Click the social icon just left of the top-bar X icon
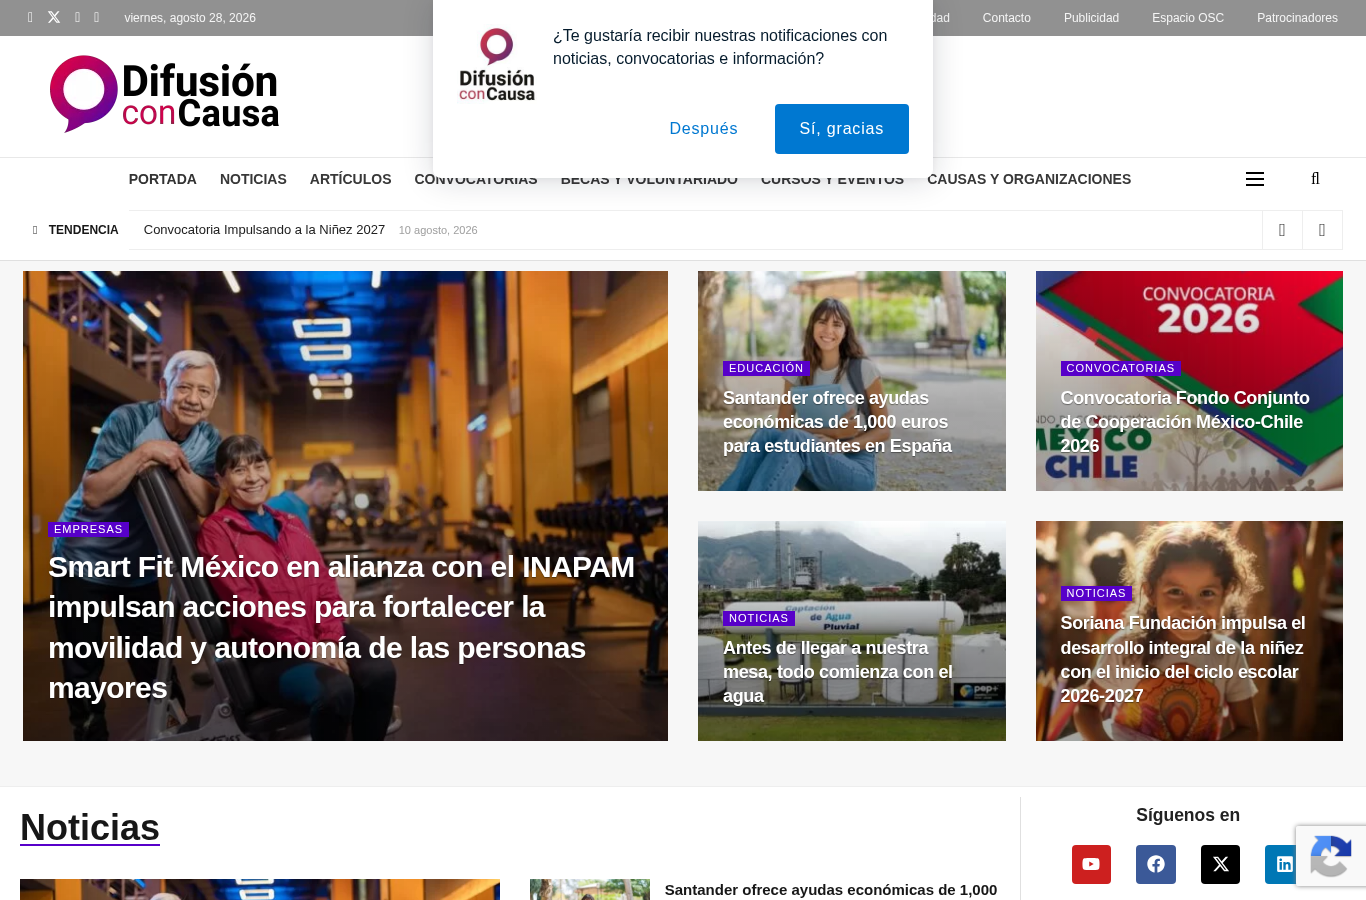 (30, 17)
